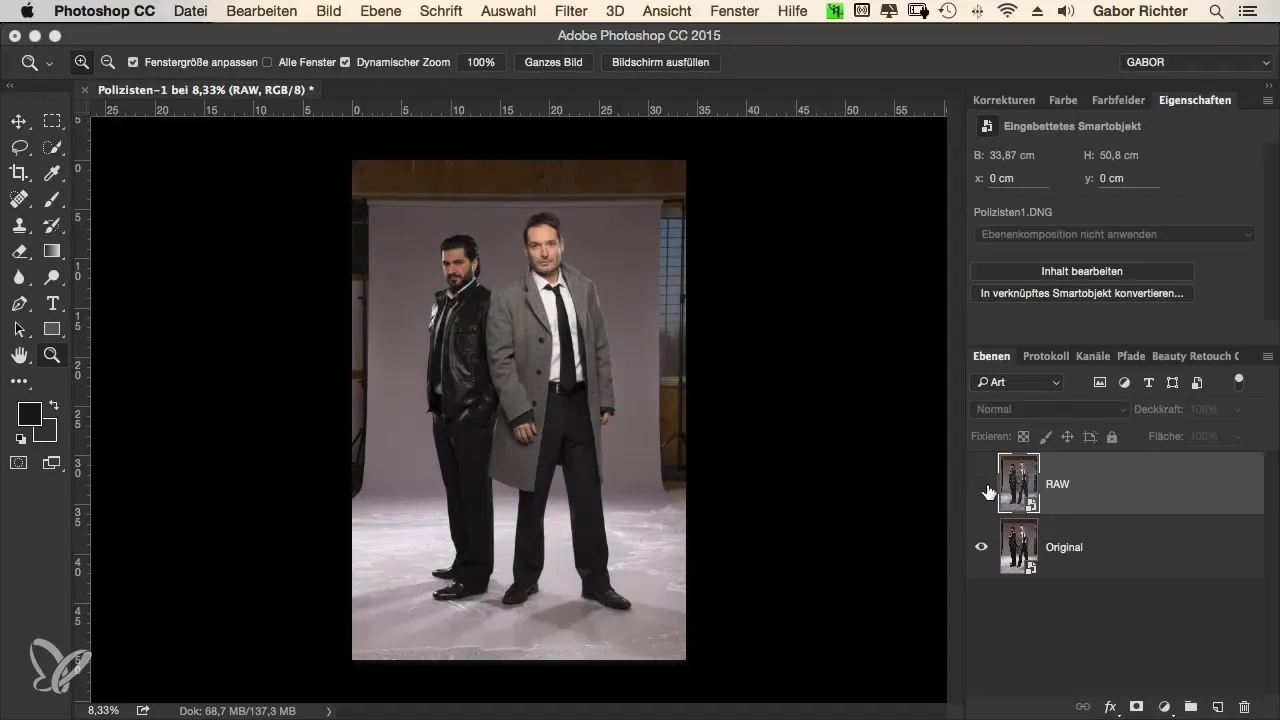
Task: Open the Normal blend mode dropdown
Action: (x=1049, y=409)
